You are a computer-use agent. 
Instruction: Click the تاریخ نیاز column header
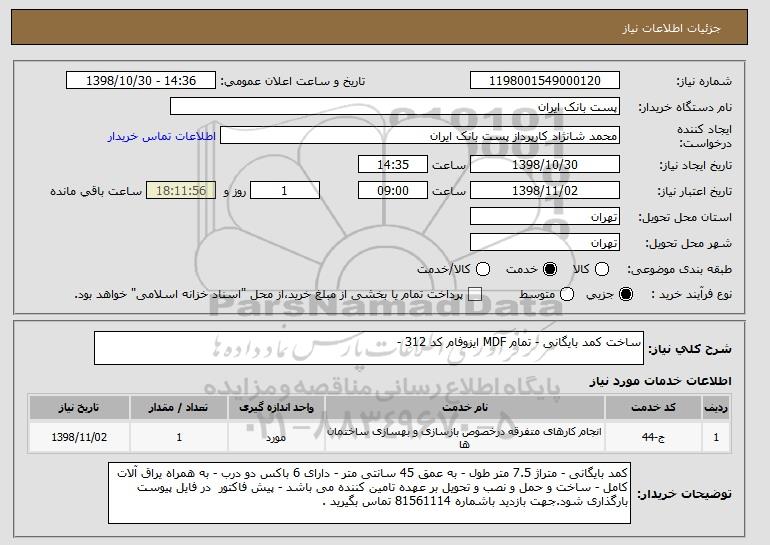[79, 408]
